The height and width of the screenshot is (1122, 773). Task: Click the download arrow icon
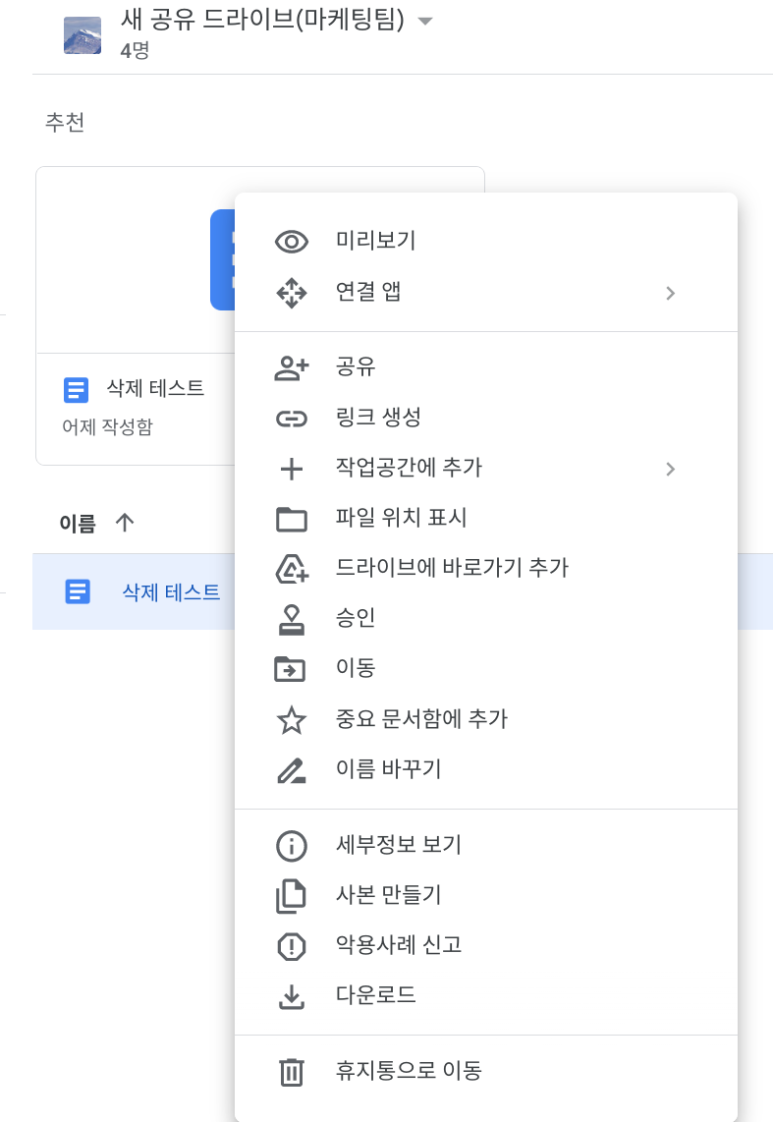(291, 997)
